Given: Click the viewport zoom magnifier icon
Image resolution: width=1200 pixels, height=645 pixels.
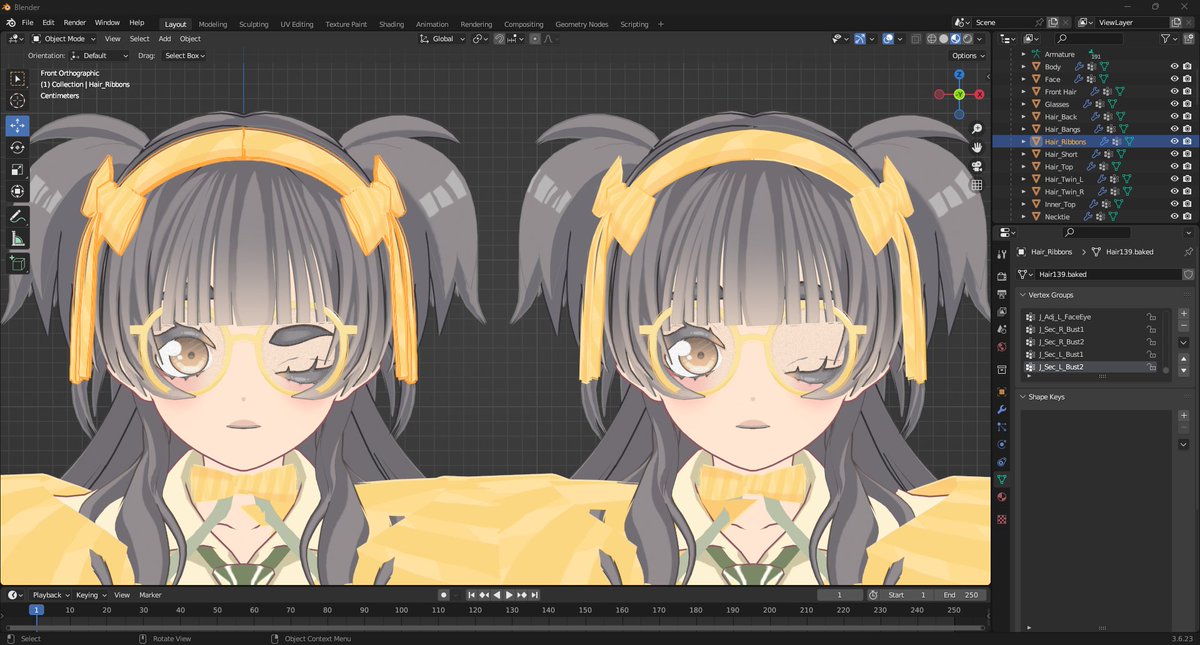Looking at the screenshot, I should coord(976,129).
